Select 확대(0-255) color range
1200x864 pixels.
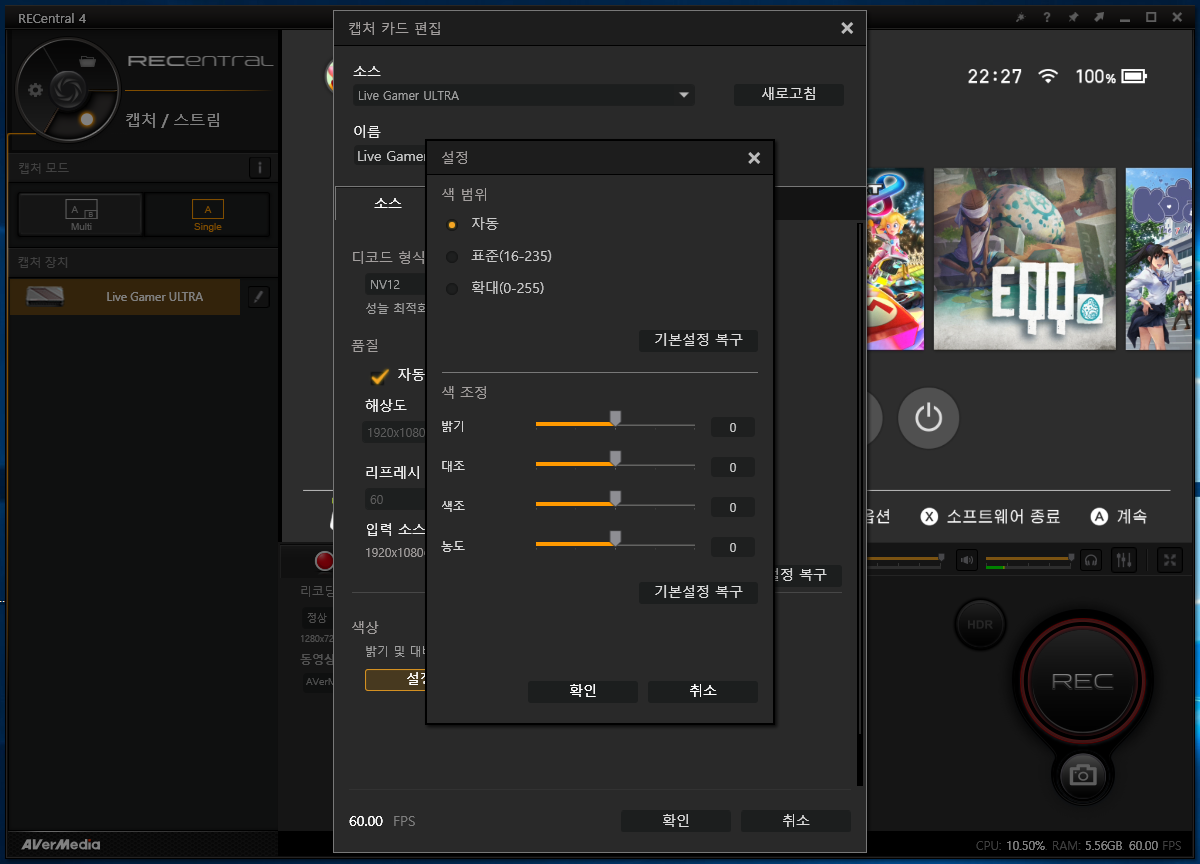point(495,288)
